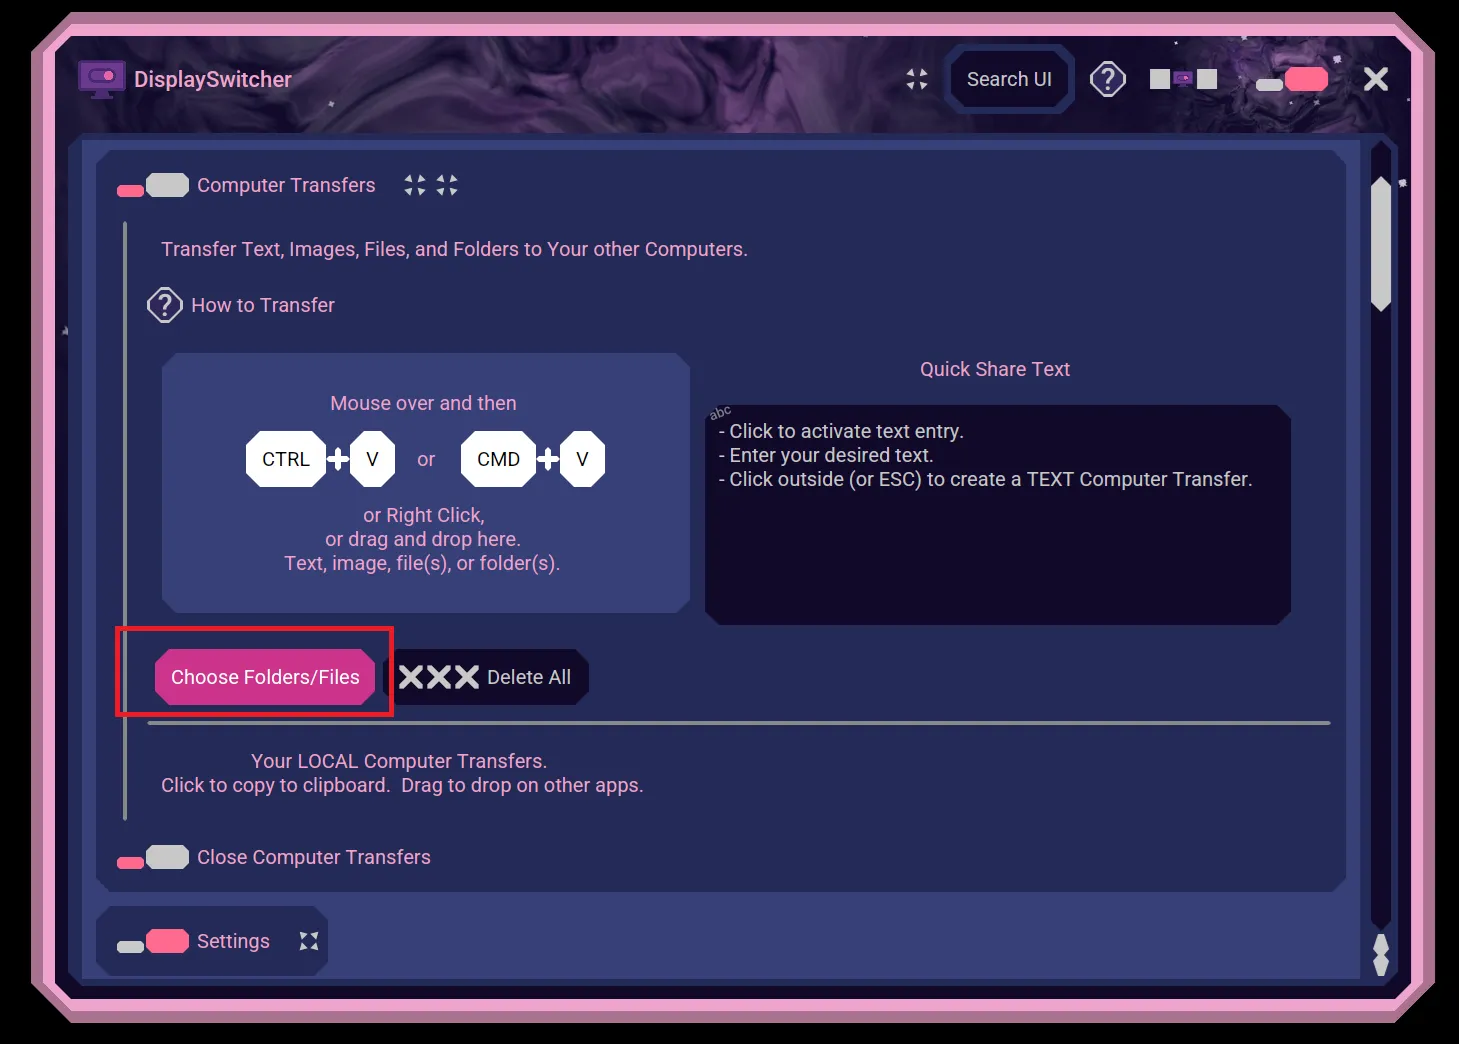The width and height of the screenshot is (1459, 1044).
Task: Click the scrollbar bottom arrow handle
Action: (1381, 955)
